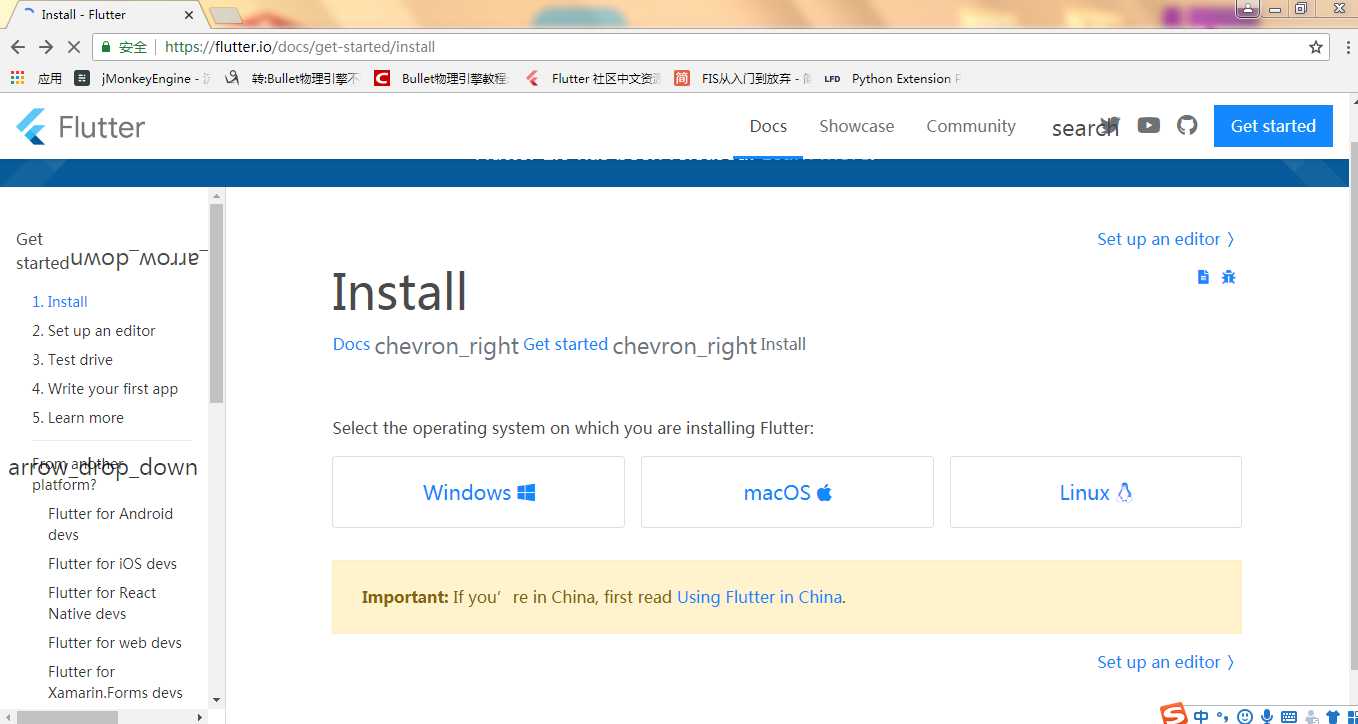
Task: Open the Python Extension bookmark
Action: click(892, 78)
